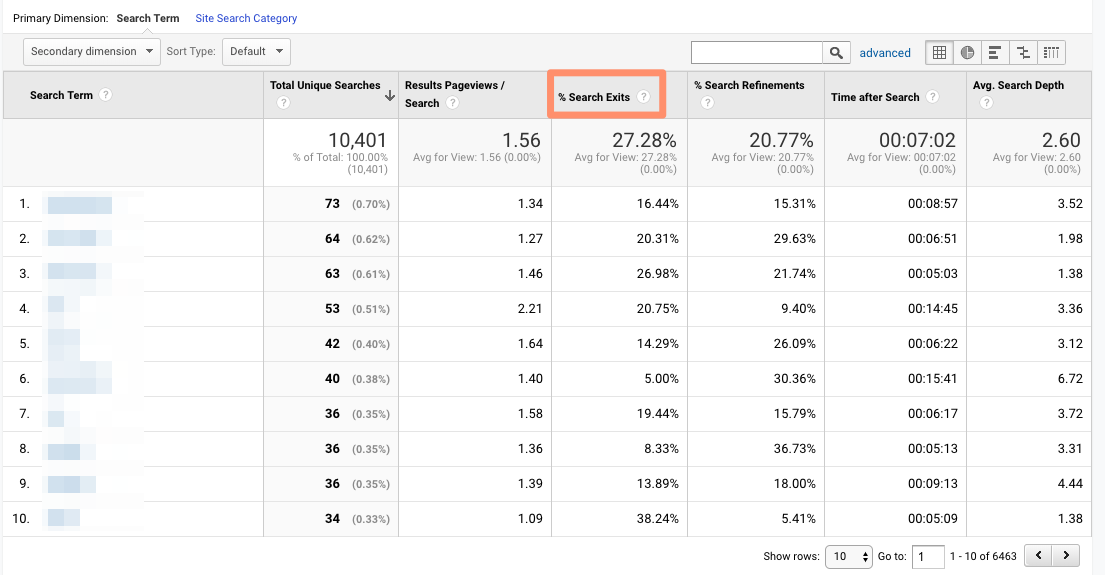Switch to pie chart percentage view

point(967,52)
